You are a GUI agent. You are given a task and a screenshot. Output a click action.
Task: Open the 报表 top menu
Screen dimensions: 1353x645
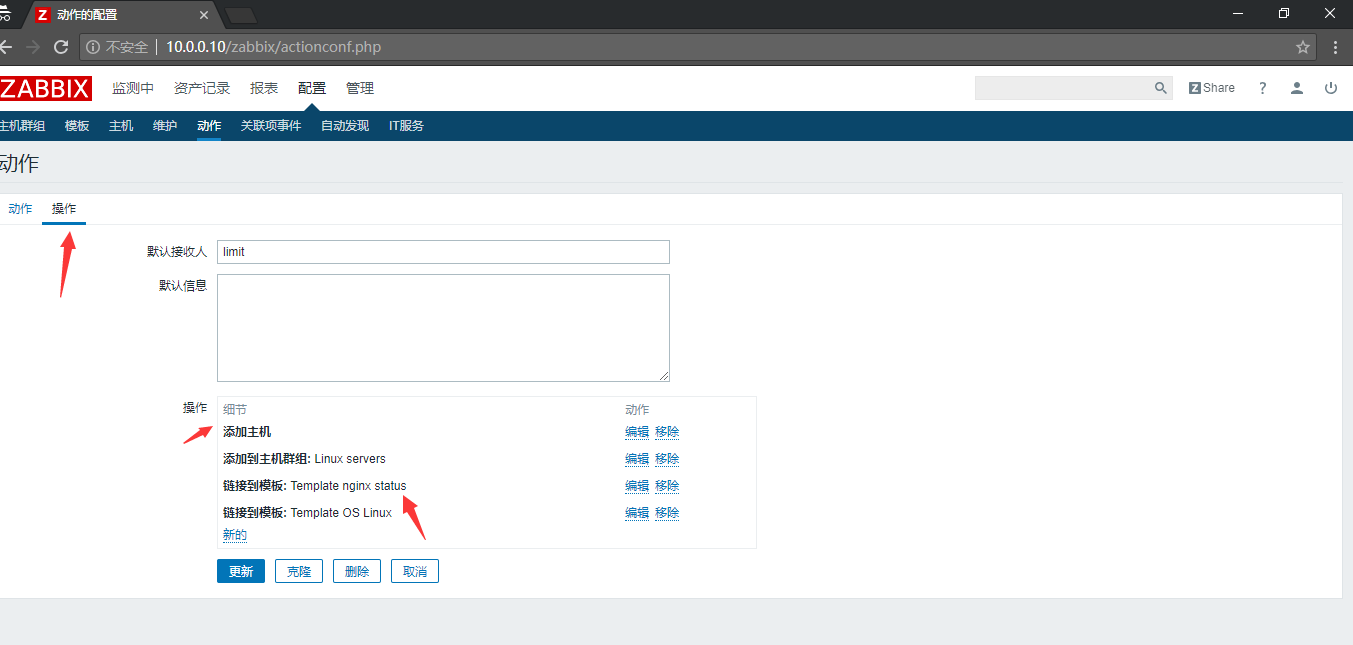tap(264, 88)
